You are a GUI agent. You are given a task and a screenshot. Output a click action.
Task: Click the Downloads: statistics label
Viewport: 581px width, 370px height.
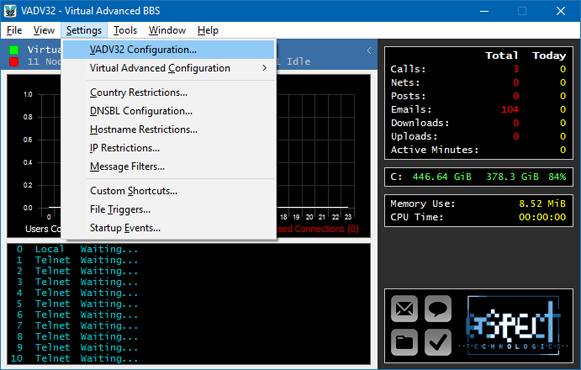420,123
